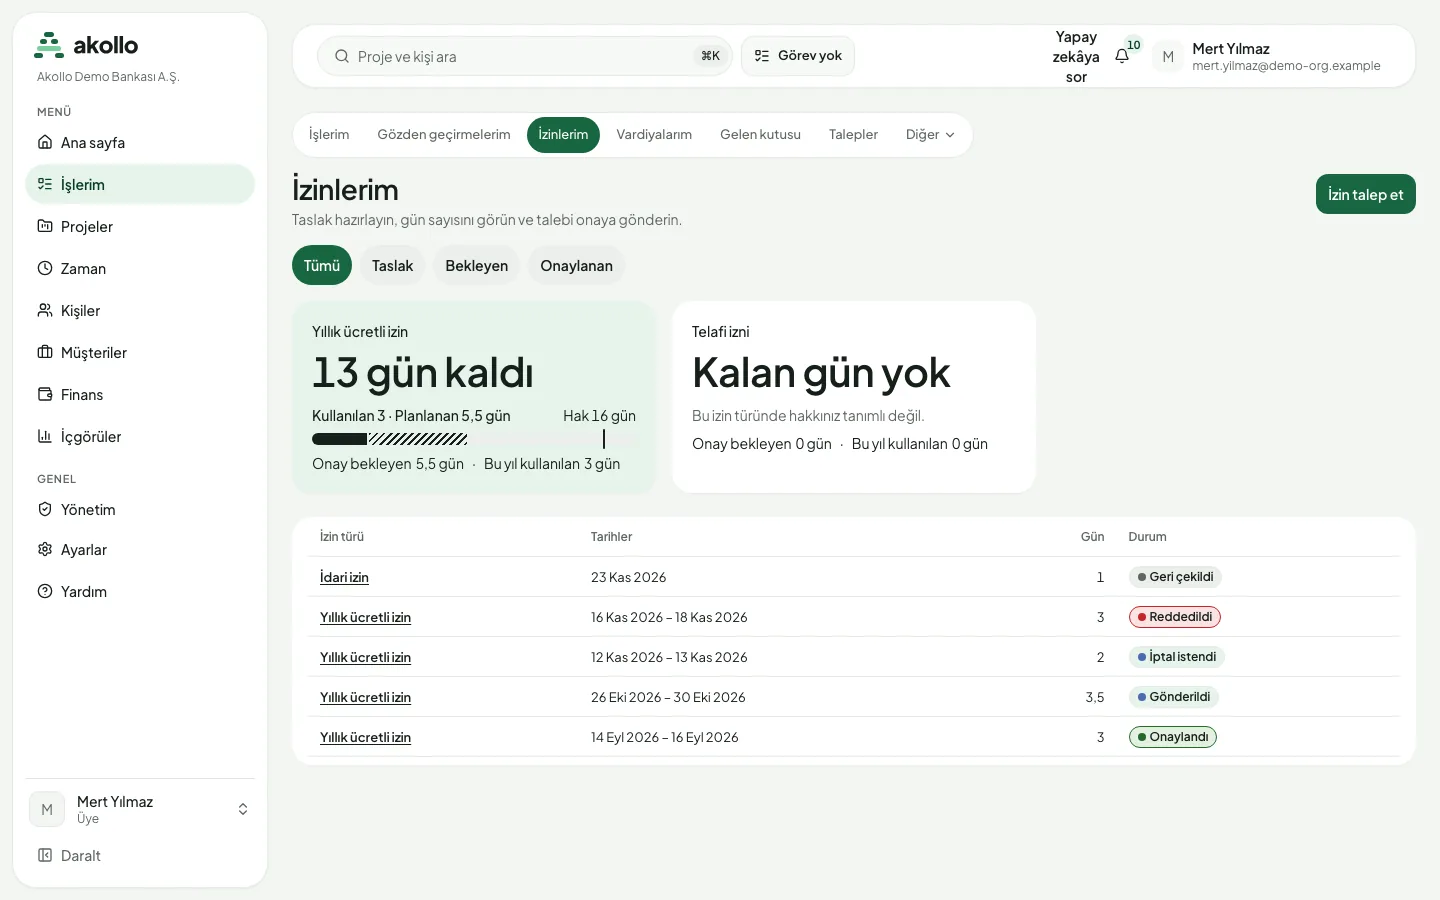Open Yönetim shield item
1440x900 pixels.
click(x=140, y=510)
